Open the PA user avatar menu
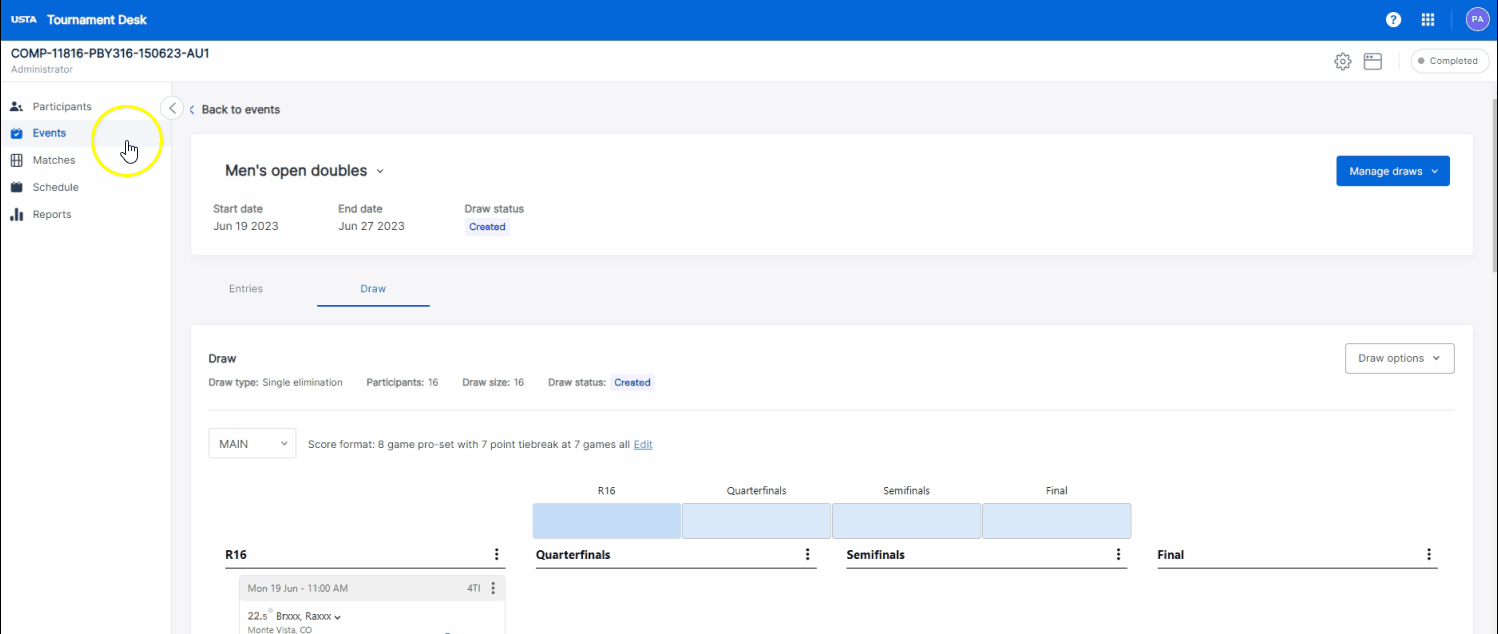 [1477, 19]
